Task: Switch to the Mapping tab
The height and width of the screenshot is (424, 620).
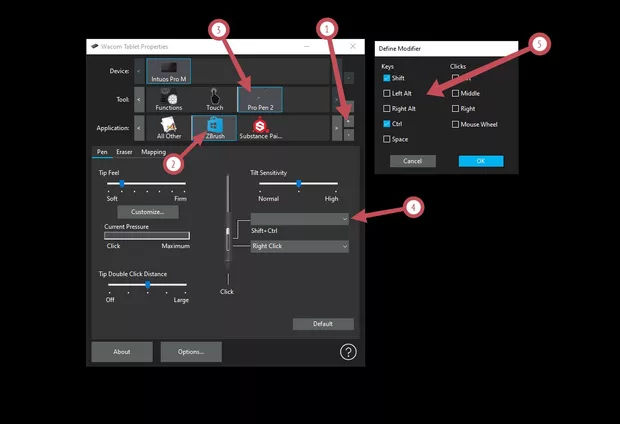Action: pyautogui.click(x=153, y=152)
